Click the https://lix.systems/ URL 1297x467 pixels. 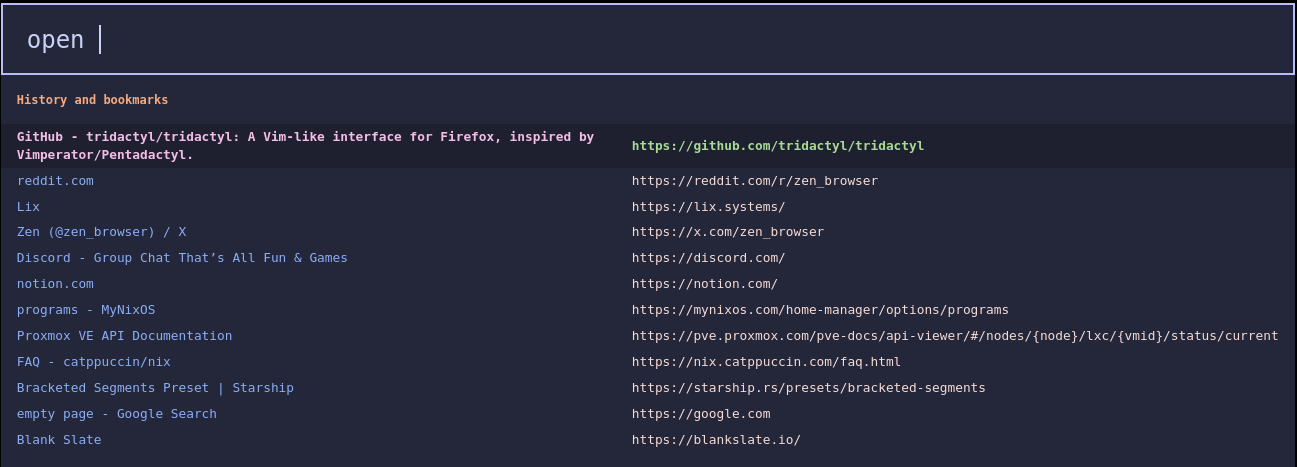click(708, 207)
